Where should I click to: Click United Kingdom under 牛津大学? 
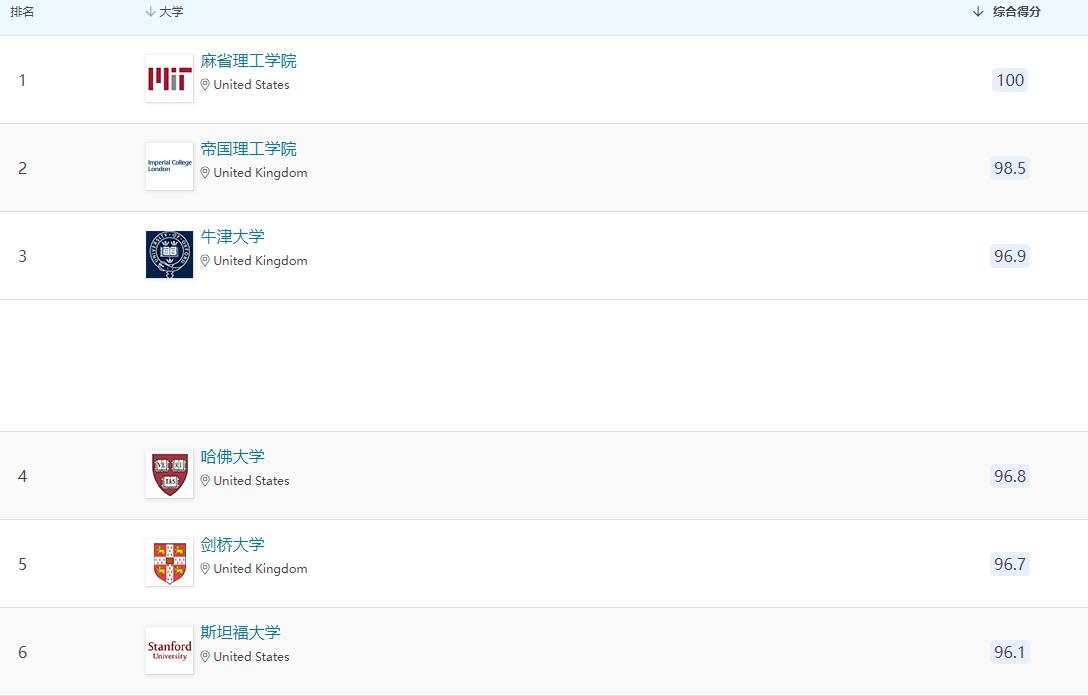[x=260, y=261]
